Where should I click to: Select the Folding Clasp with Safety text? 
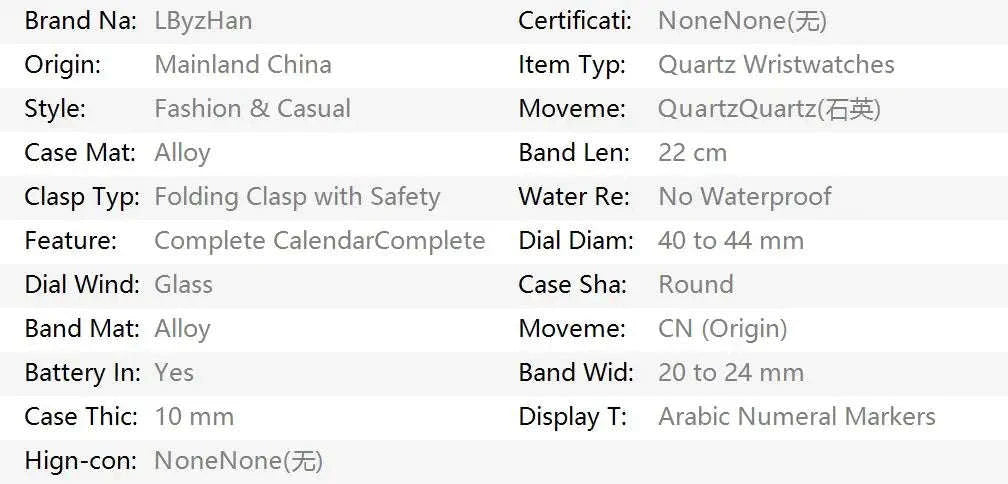(x=297, y=197)
